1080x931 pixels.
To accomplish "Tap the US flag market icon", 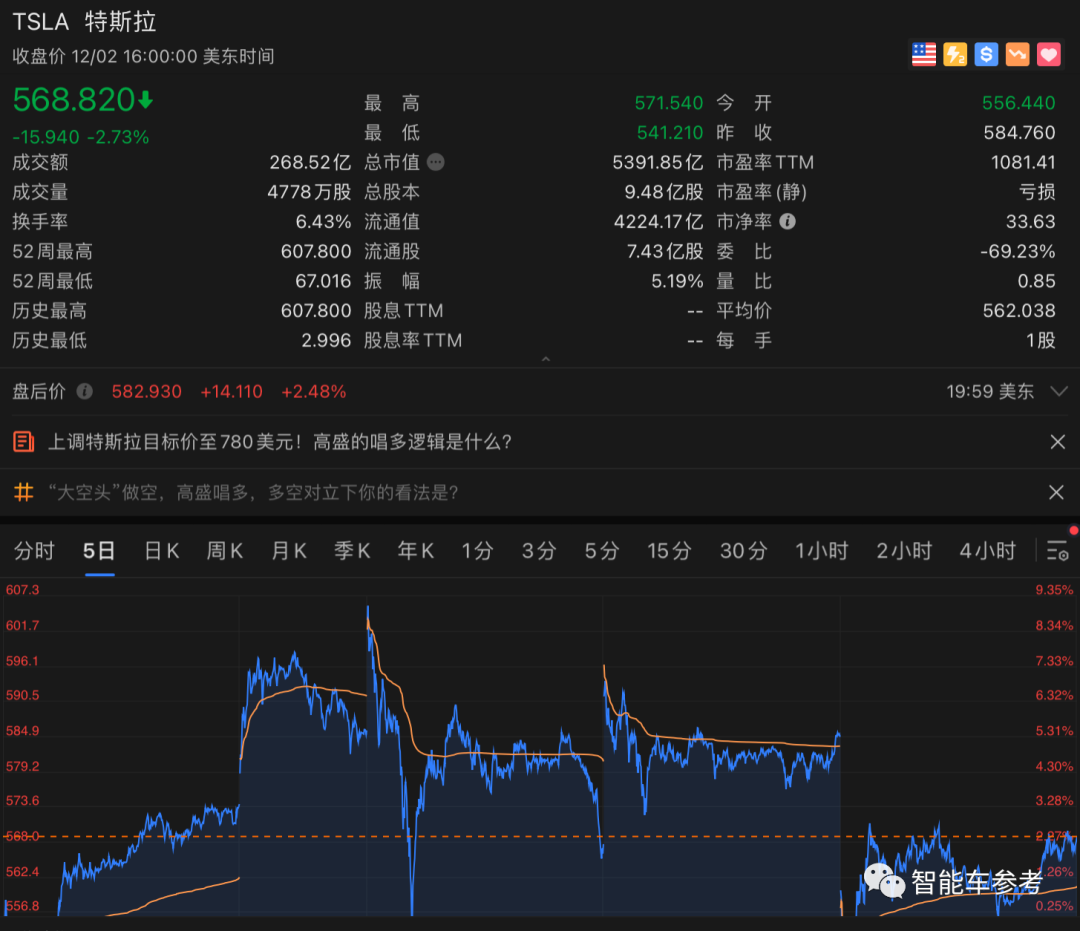I will click(x=924, y=54).
